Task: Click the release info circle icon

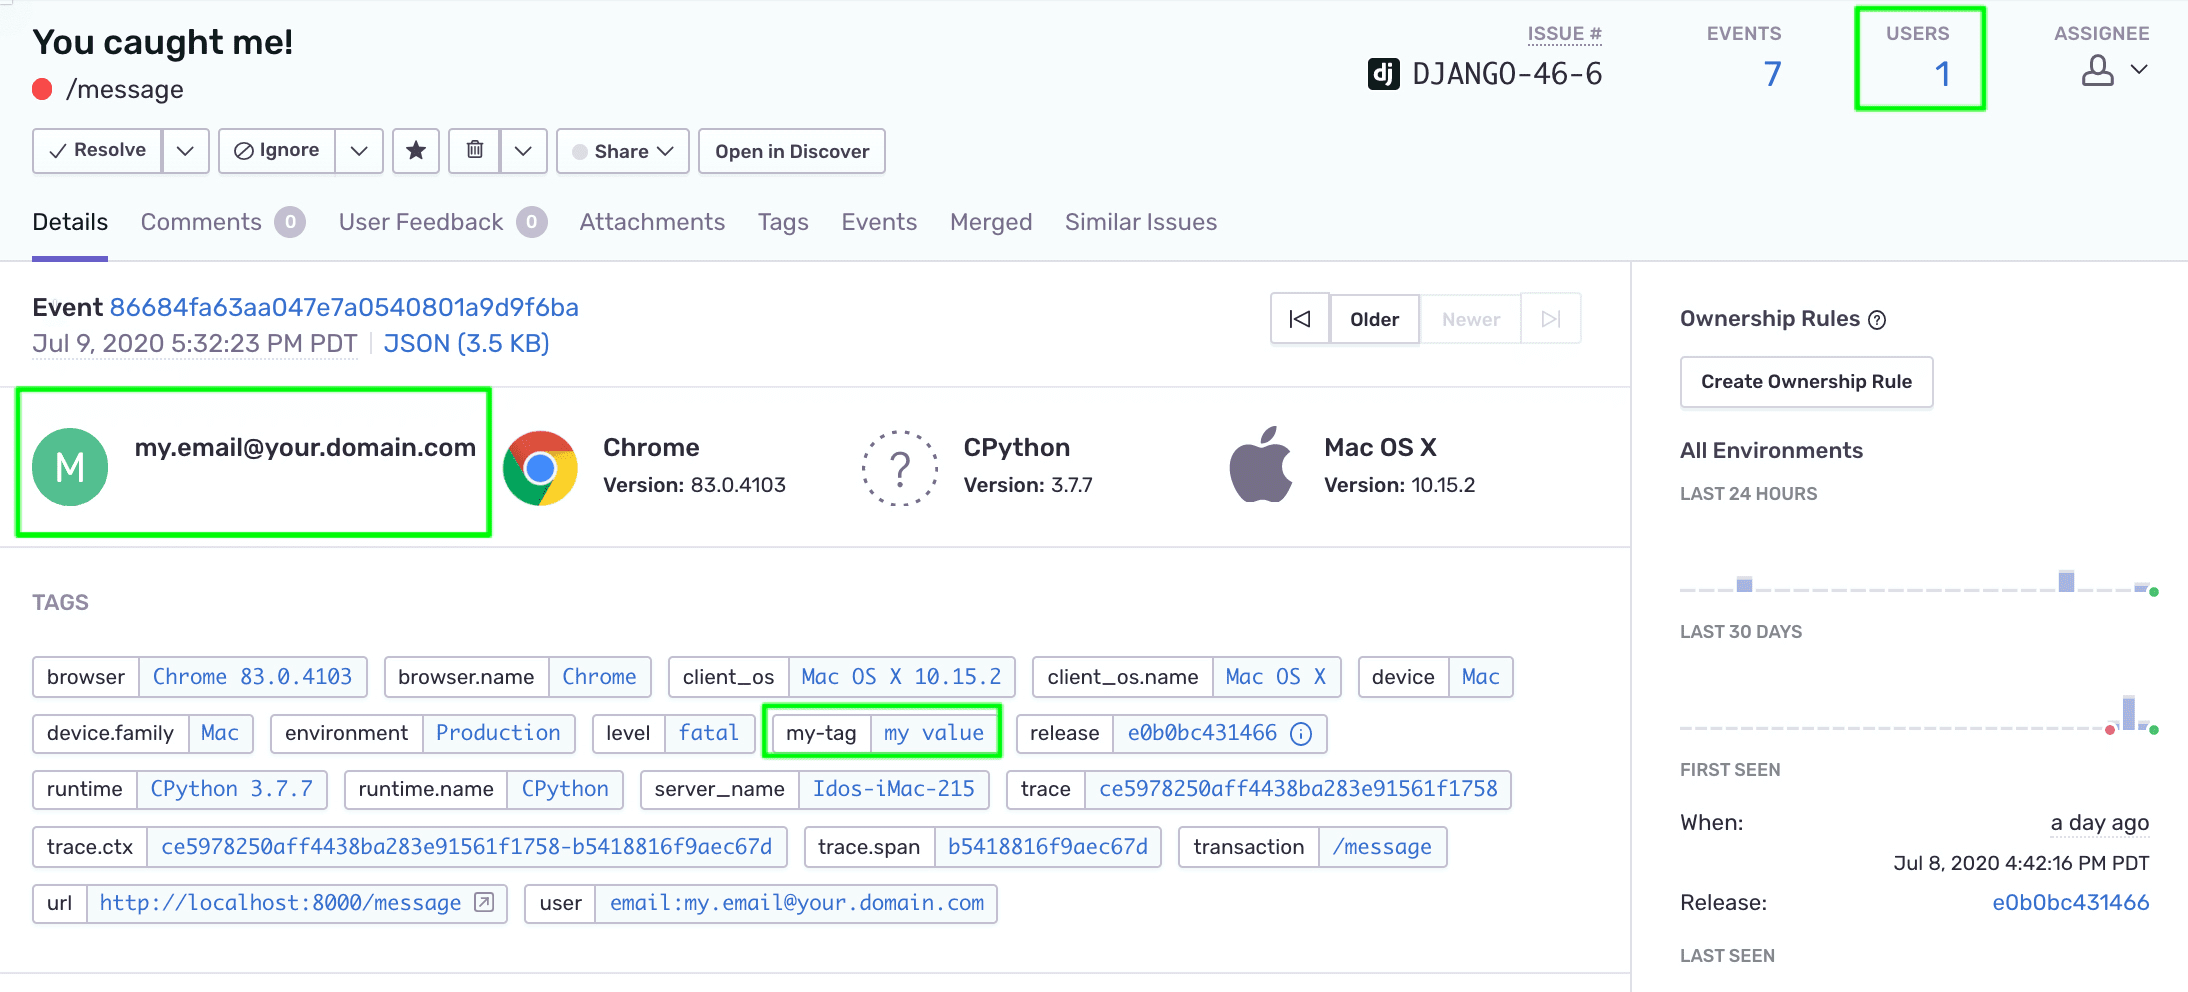Action: coord(1301,734)
